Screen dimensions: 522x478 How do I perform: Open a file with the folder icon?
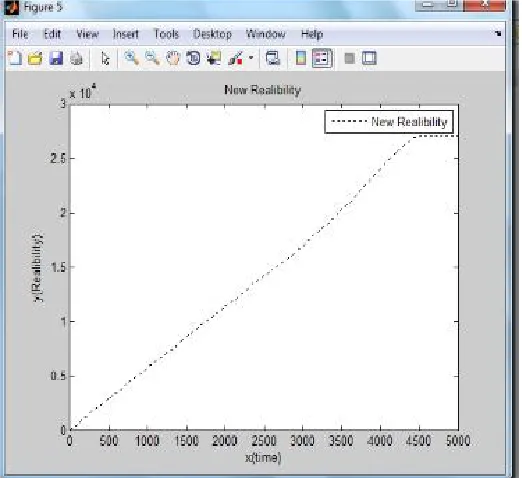point(35,59)
